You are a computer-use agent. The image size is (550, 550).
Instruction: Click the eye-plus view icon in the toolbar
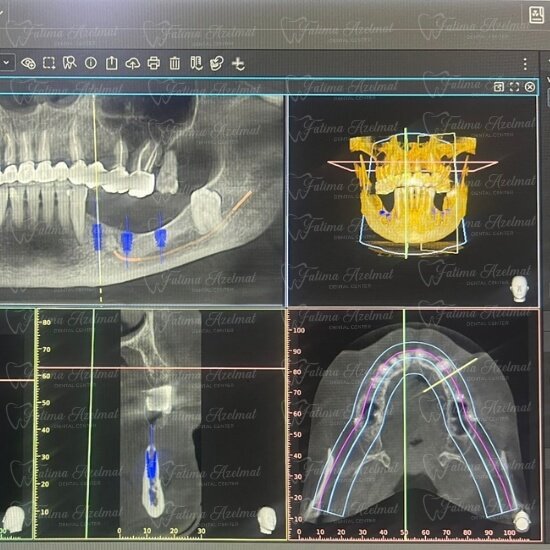[28, 63]
